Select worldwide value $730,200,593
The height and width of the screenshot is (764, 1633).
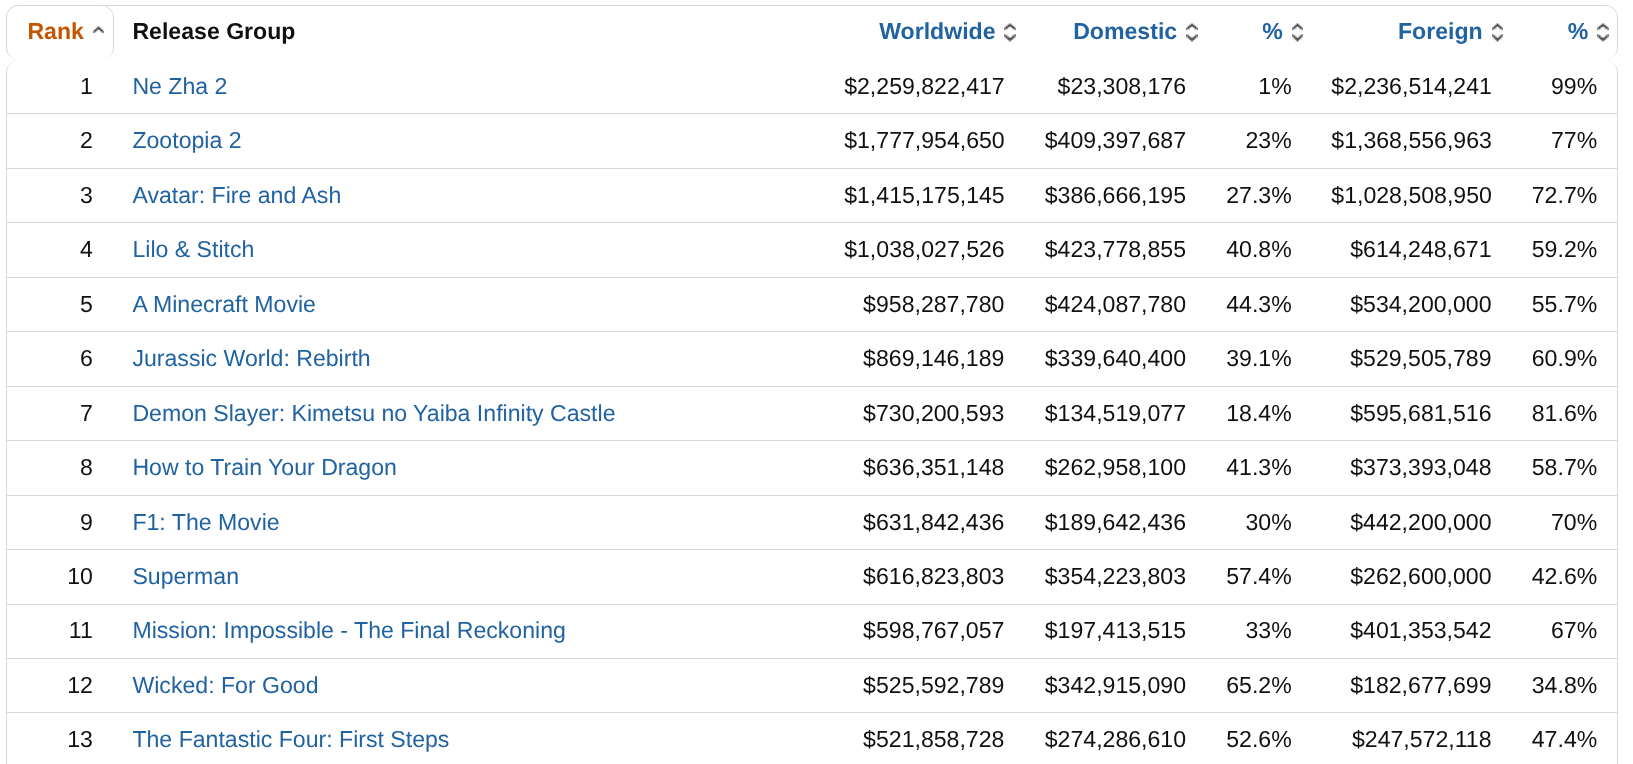click(933, 414)
